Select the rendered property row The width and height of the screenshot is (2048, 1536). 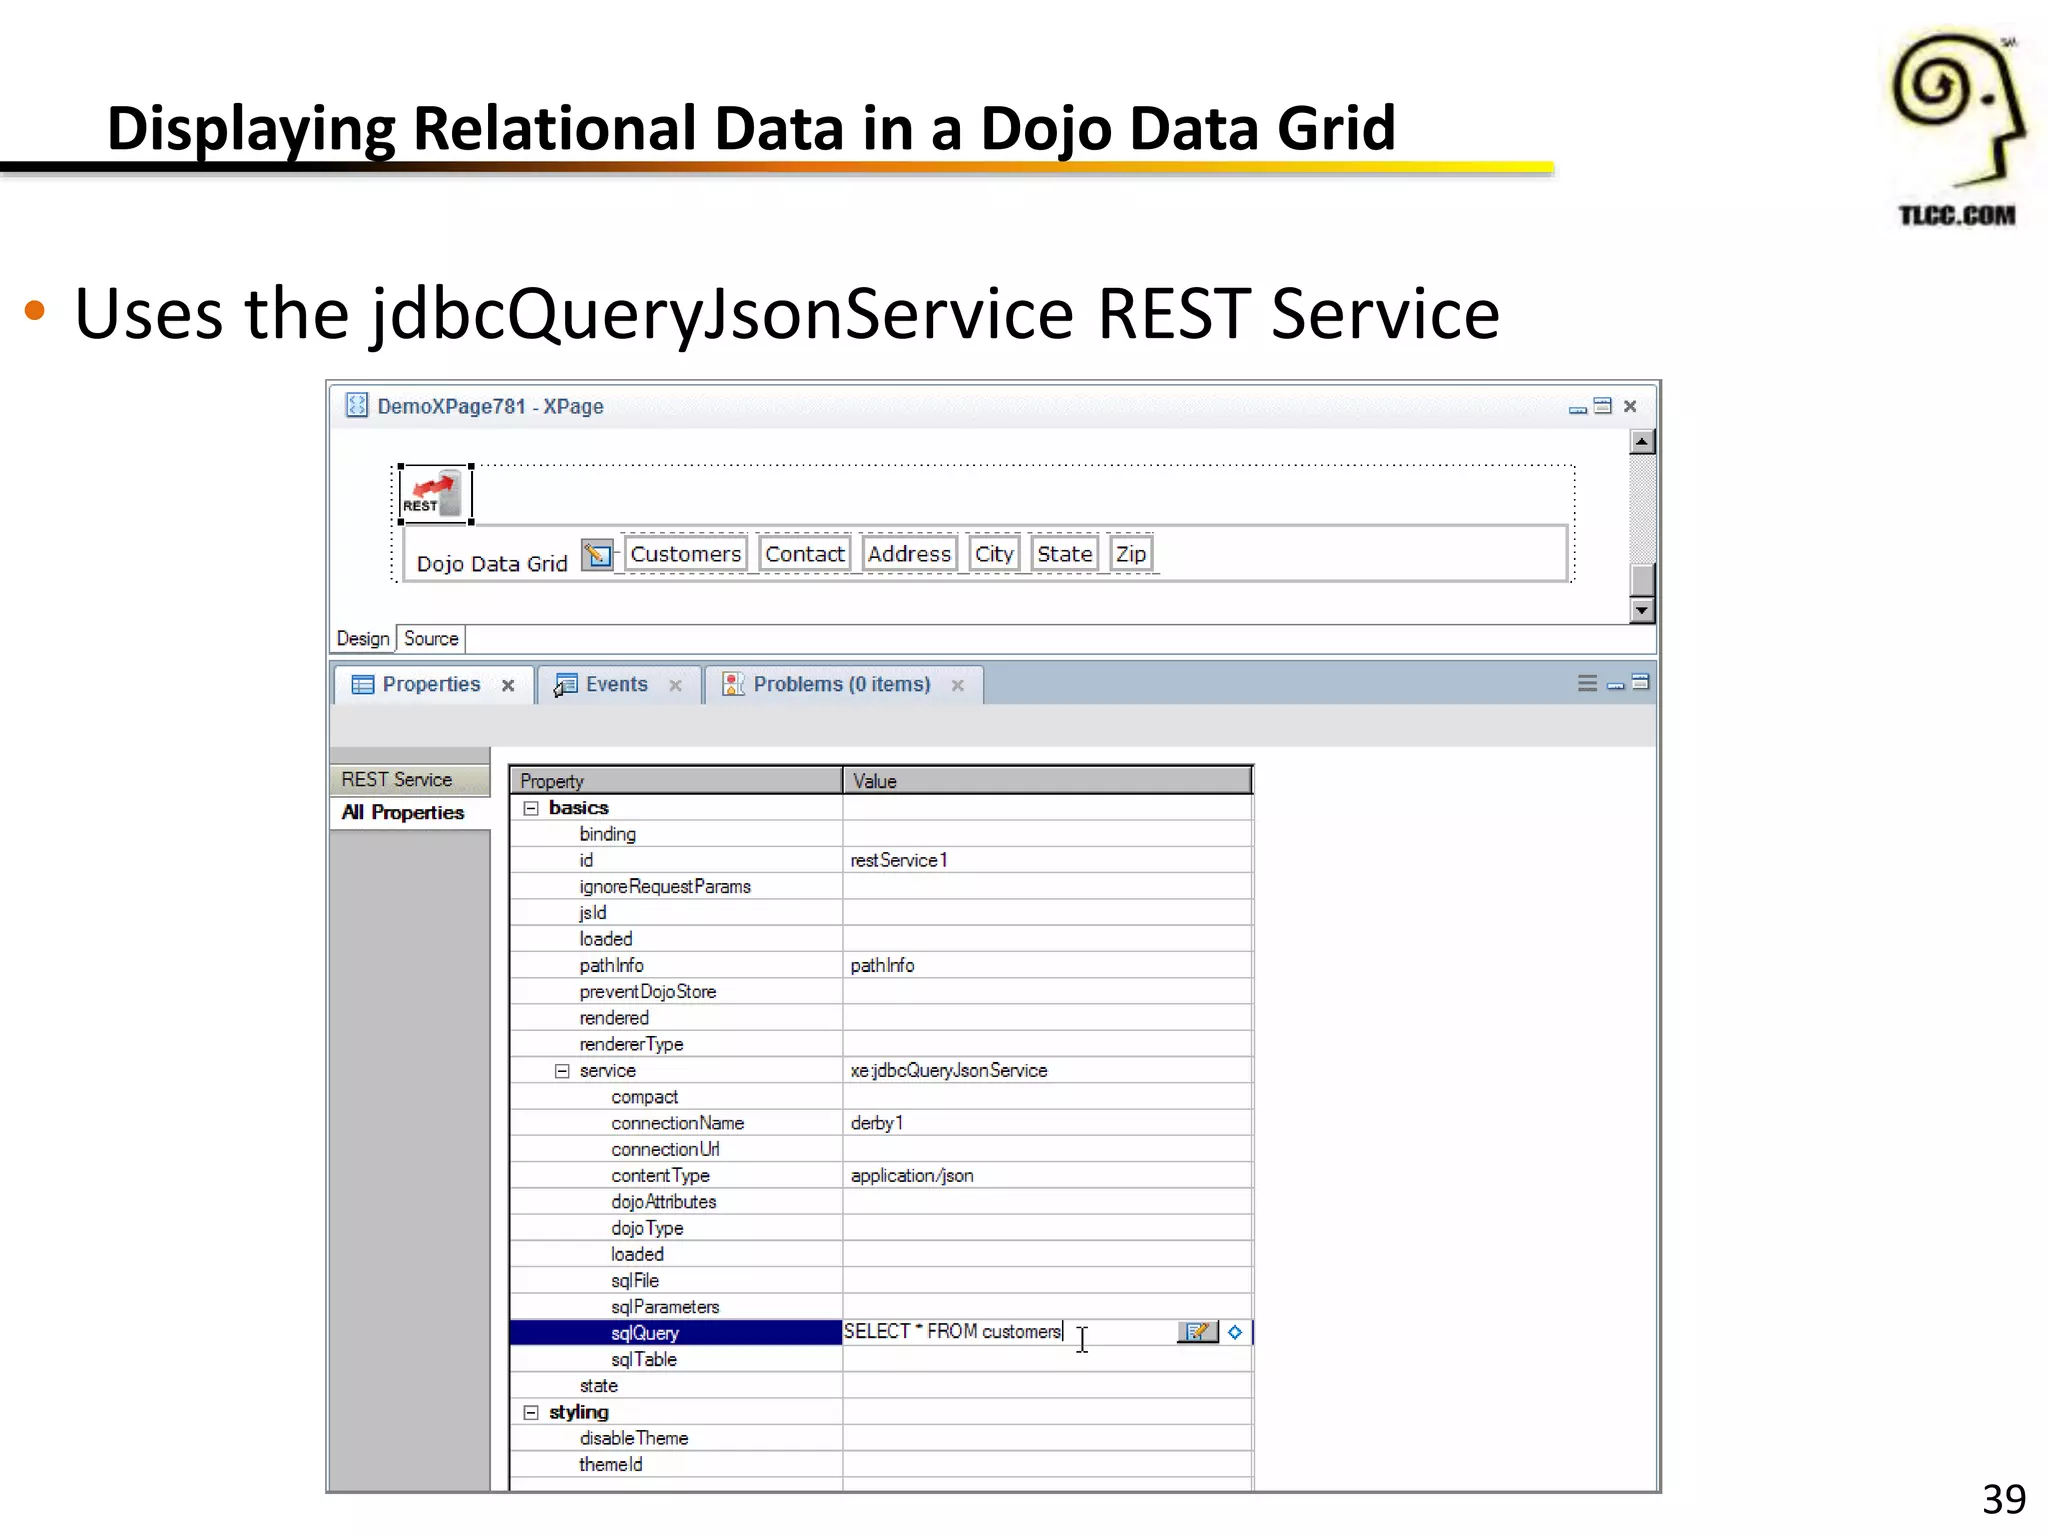tap(881, 1018)
